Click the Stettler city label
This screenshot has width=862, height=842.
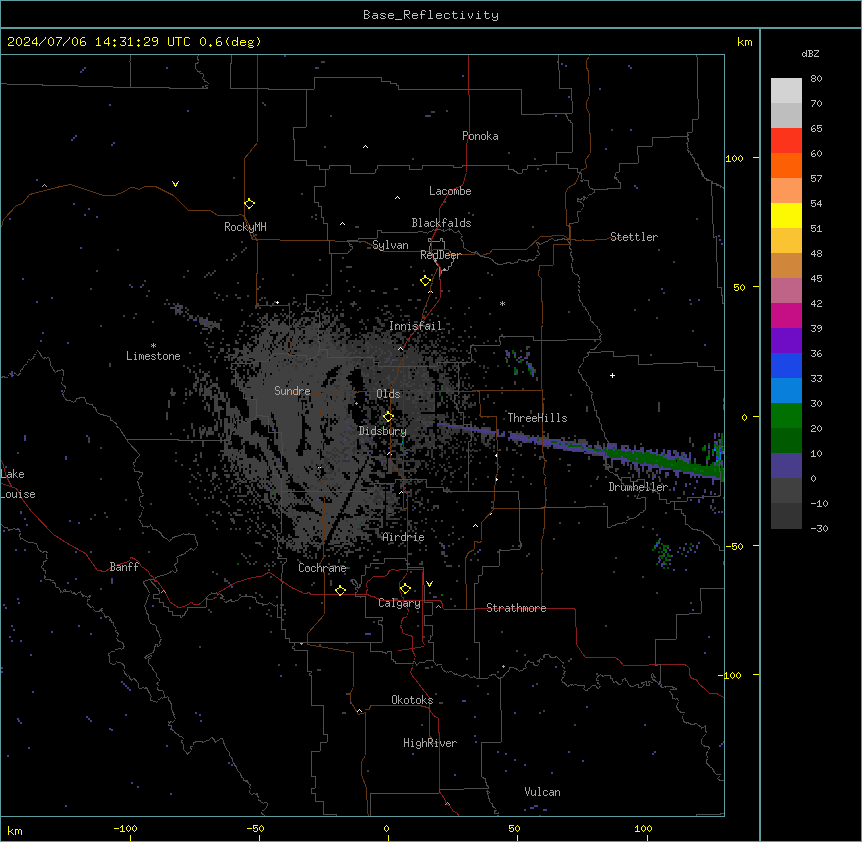click(633, 237)
